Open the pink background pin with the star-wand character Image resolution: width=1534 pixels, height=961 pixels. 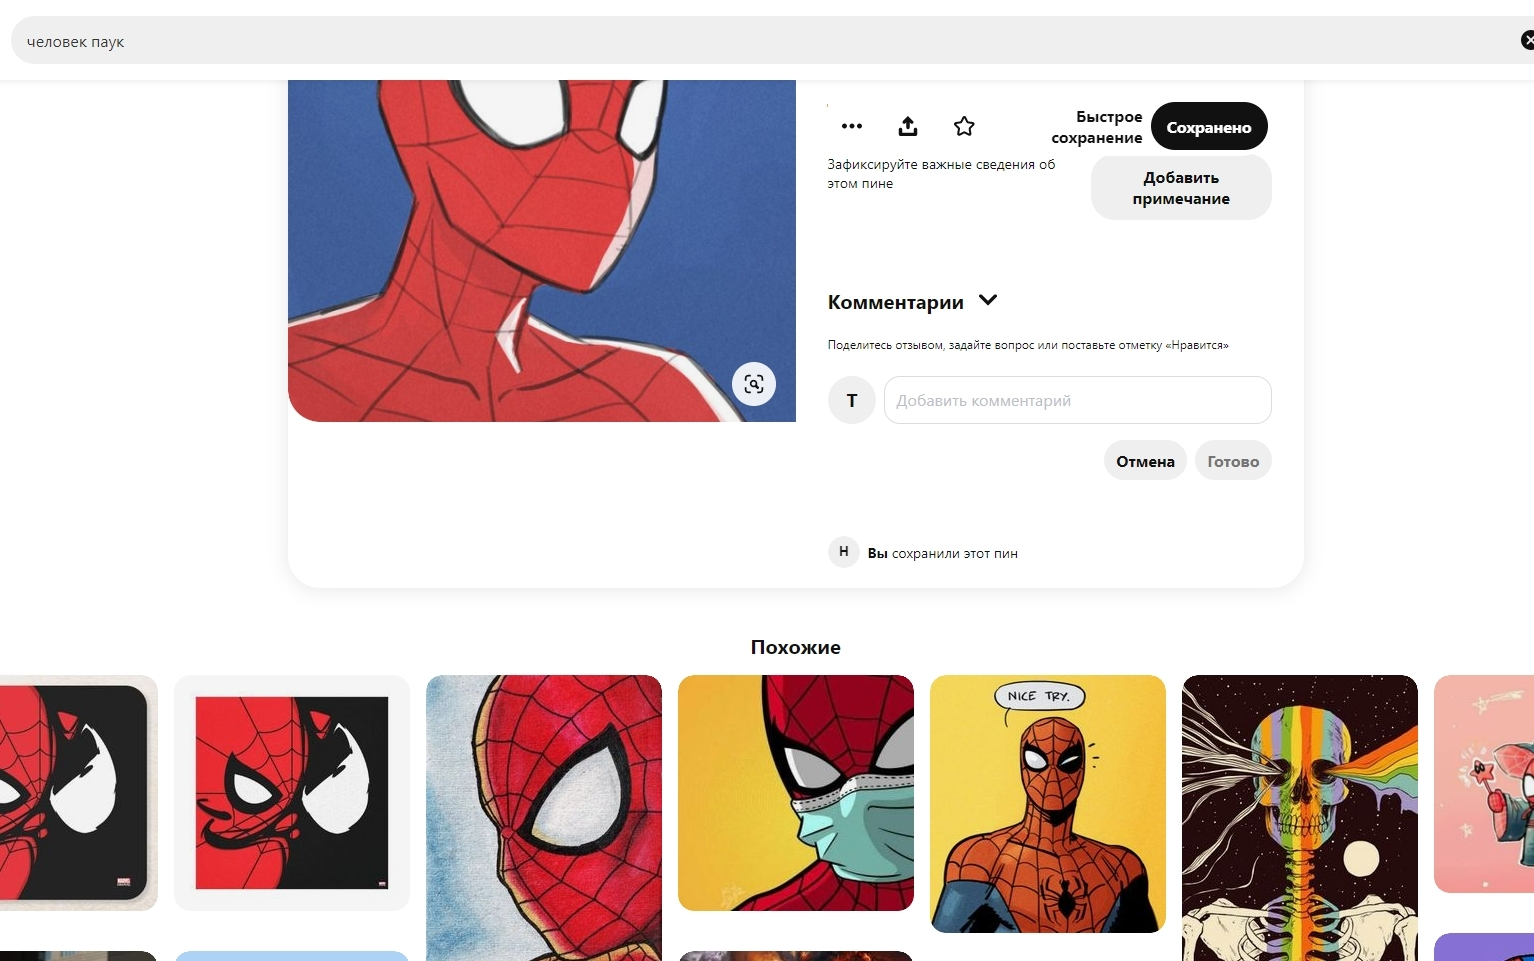[x=1484, y=784]
